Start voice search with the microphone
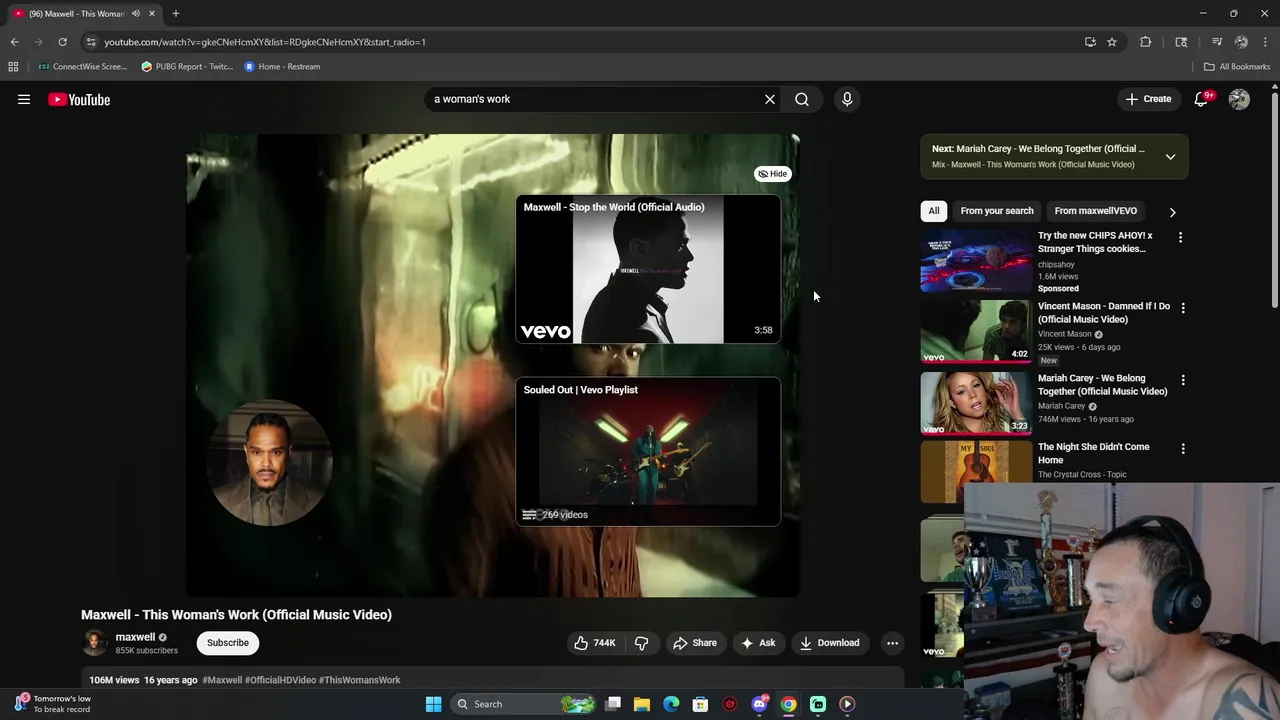The image size is (1280, 720). click(x=847, y=99)
